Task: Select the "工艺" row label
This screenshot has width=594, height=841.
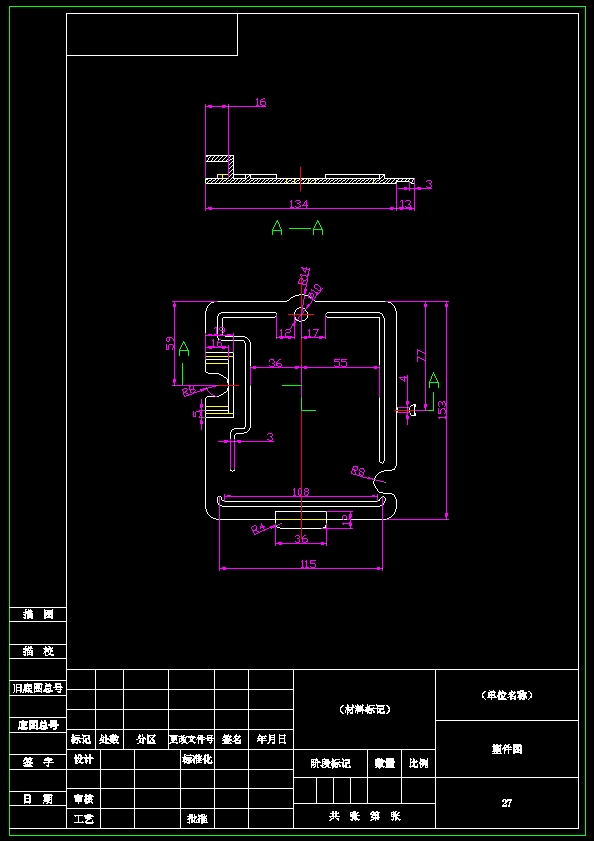Action: click(84, 819)
